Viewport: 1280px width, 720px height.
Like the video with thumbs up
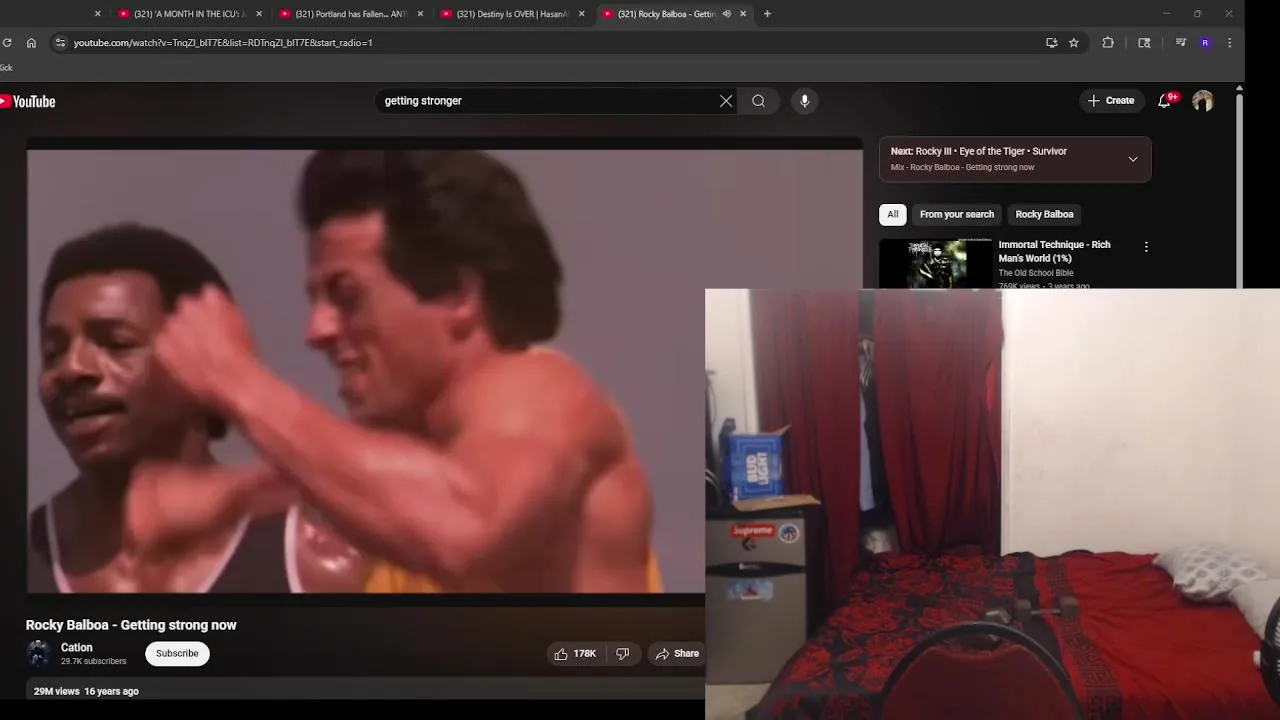click(575, 654)
